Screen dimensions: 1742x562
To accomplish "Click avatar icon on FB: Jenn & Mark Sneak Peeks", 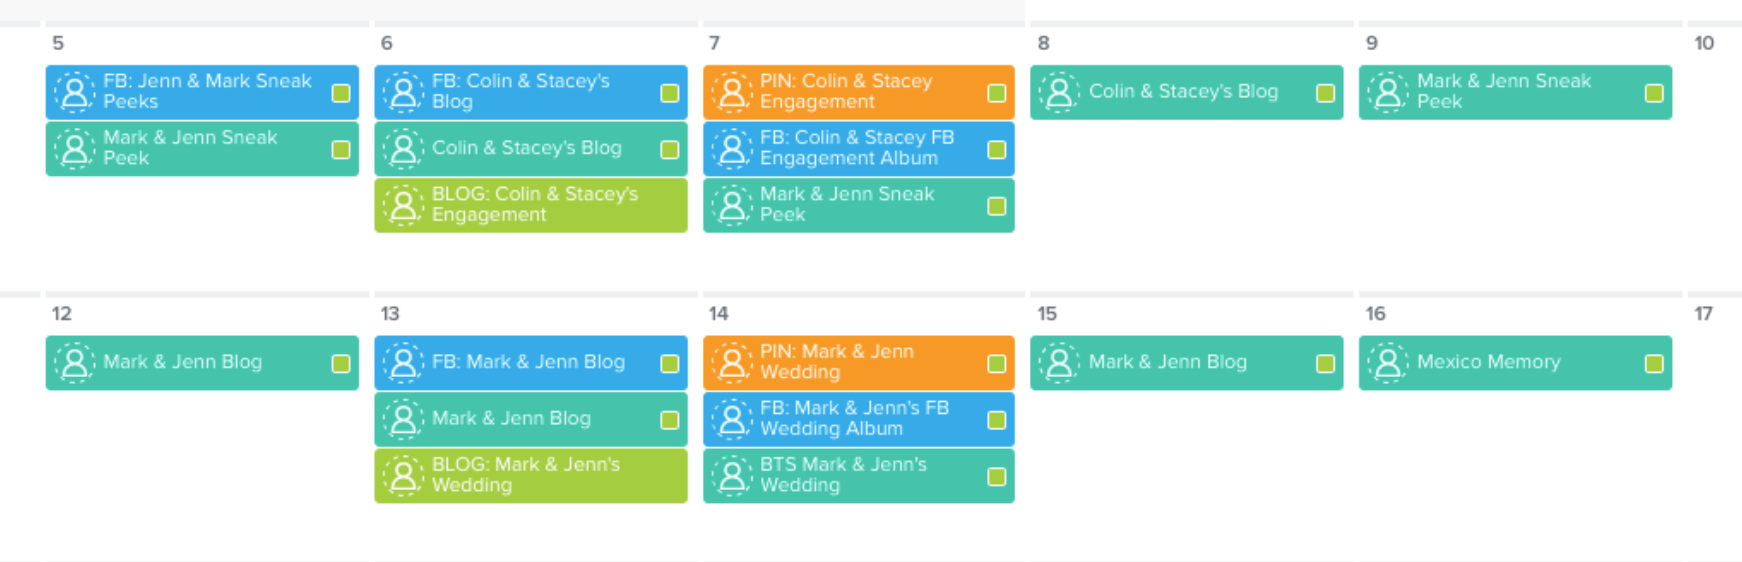I will click(75, 92).
